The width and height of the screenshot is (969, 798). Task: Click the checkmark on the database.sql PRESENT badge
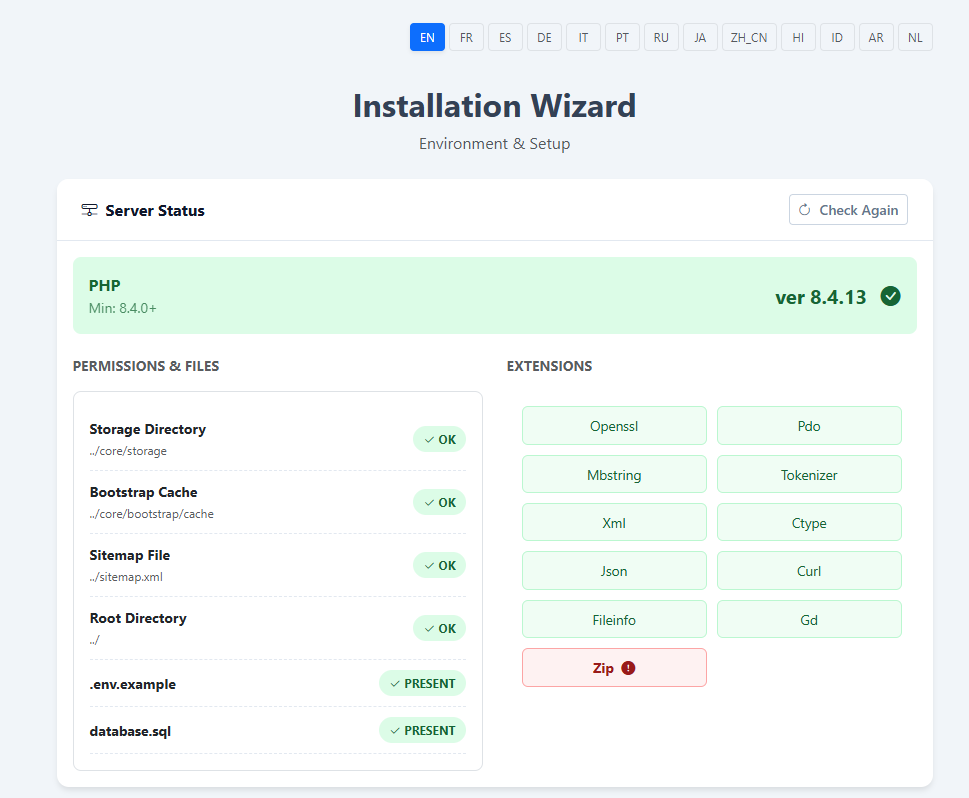[394, 730]
